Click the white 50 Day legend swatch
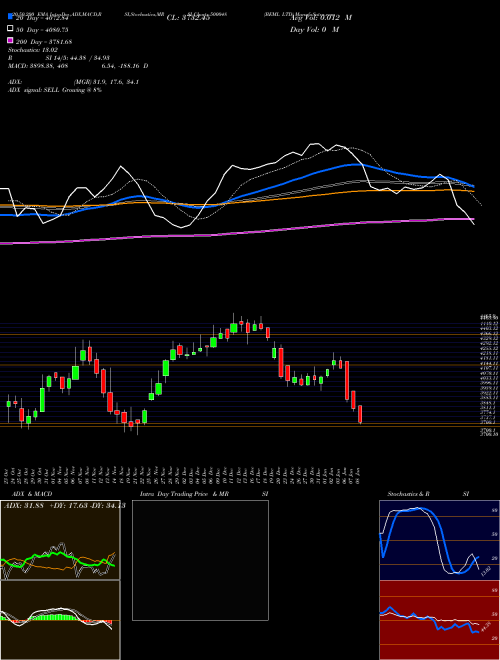Screen dimensions: 500x660 point(11,29)
